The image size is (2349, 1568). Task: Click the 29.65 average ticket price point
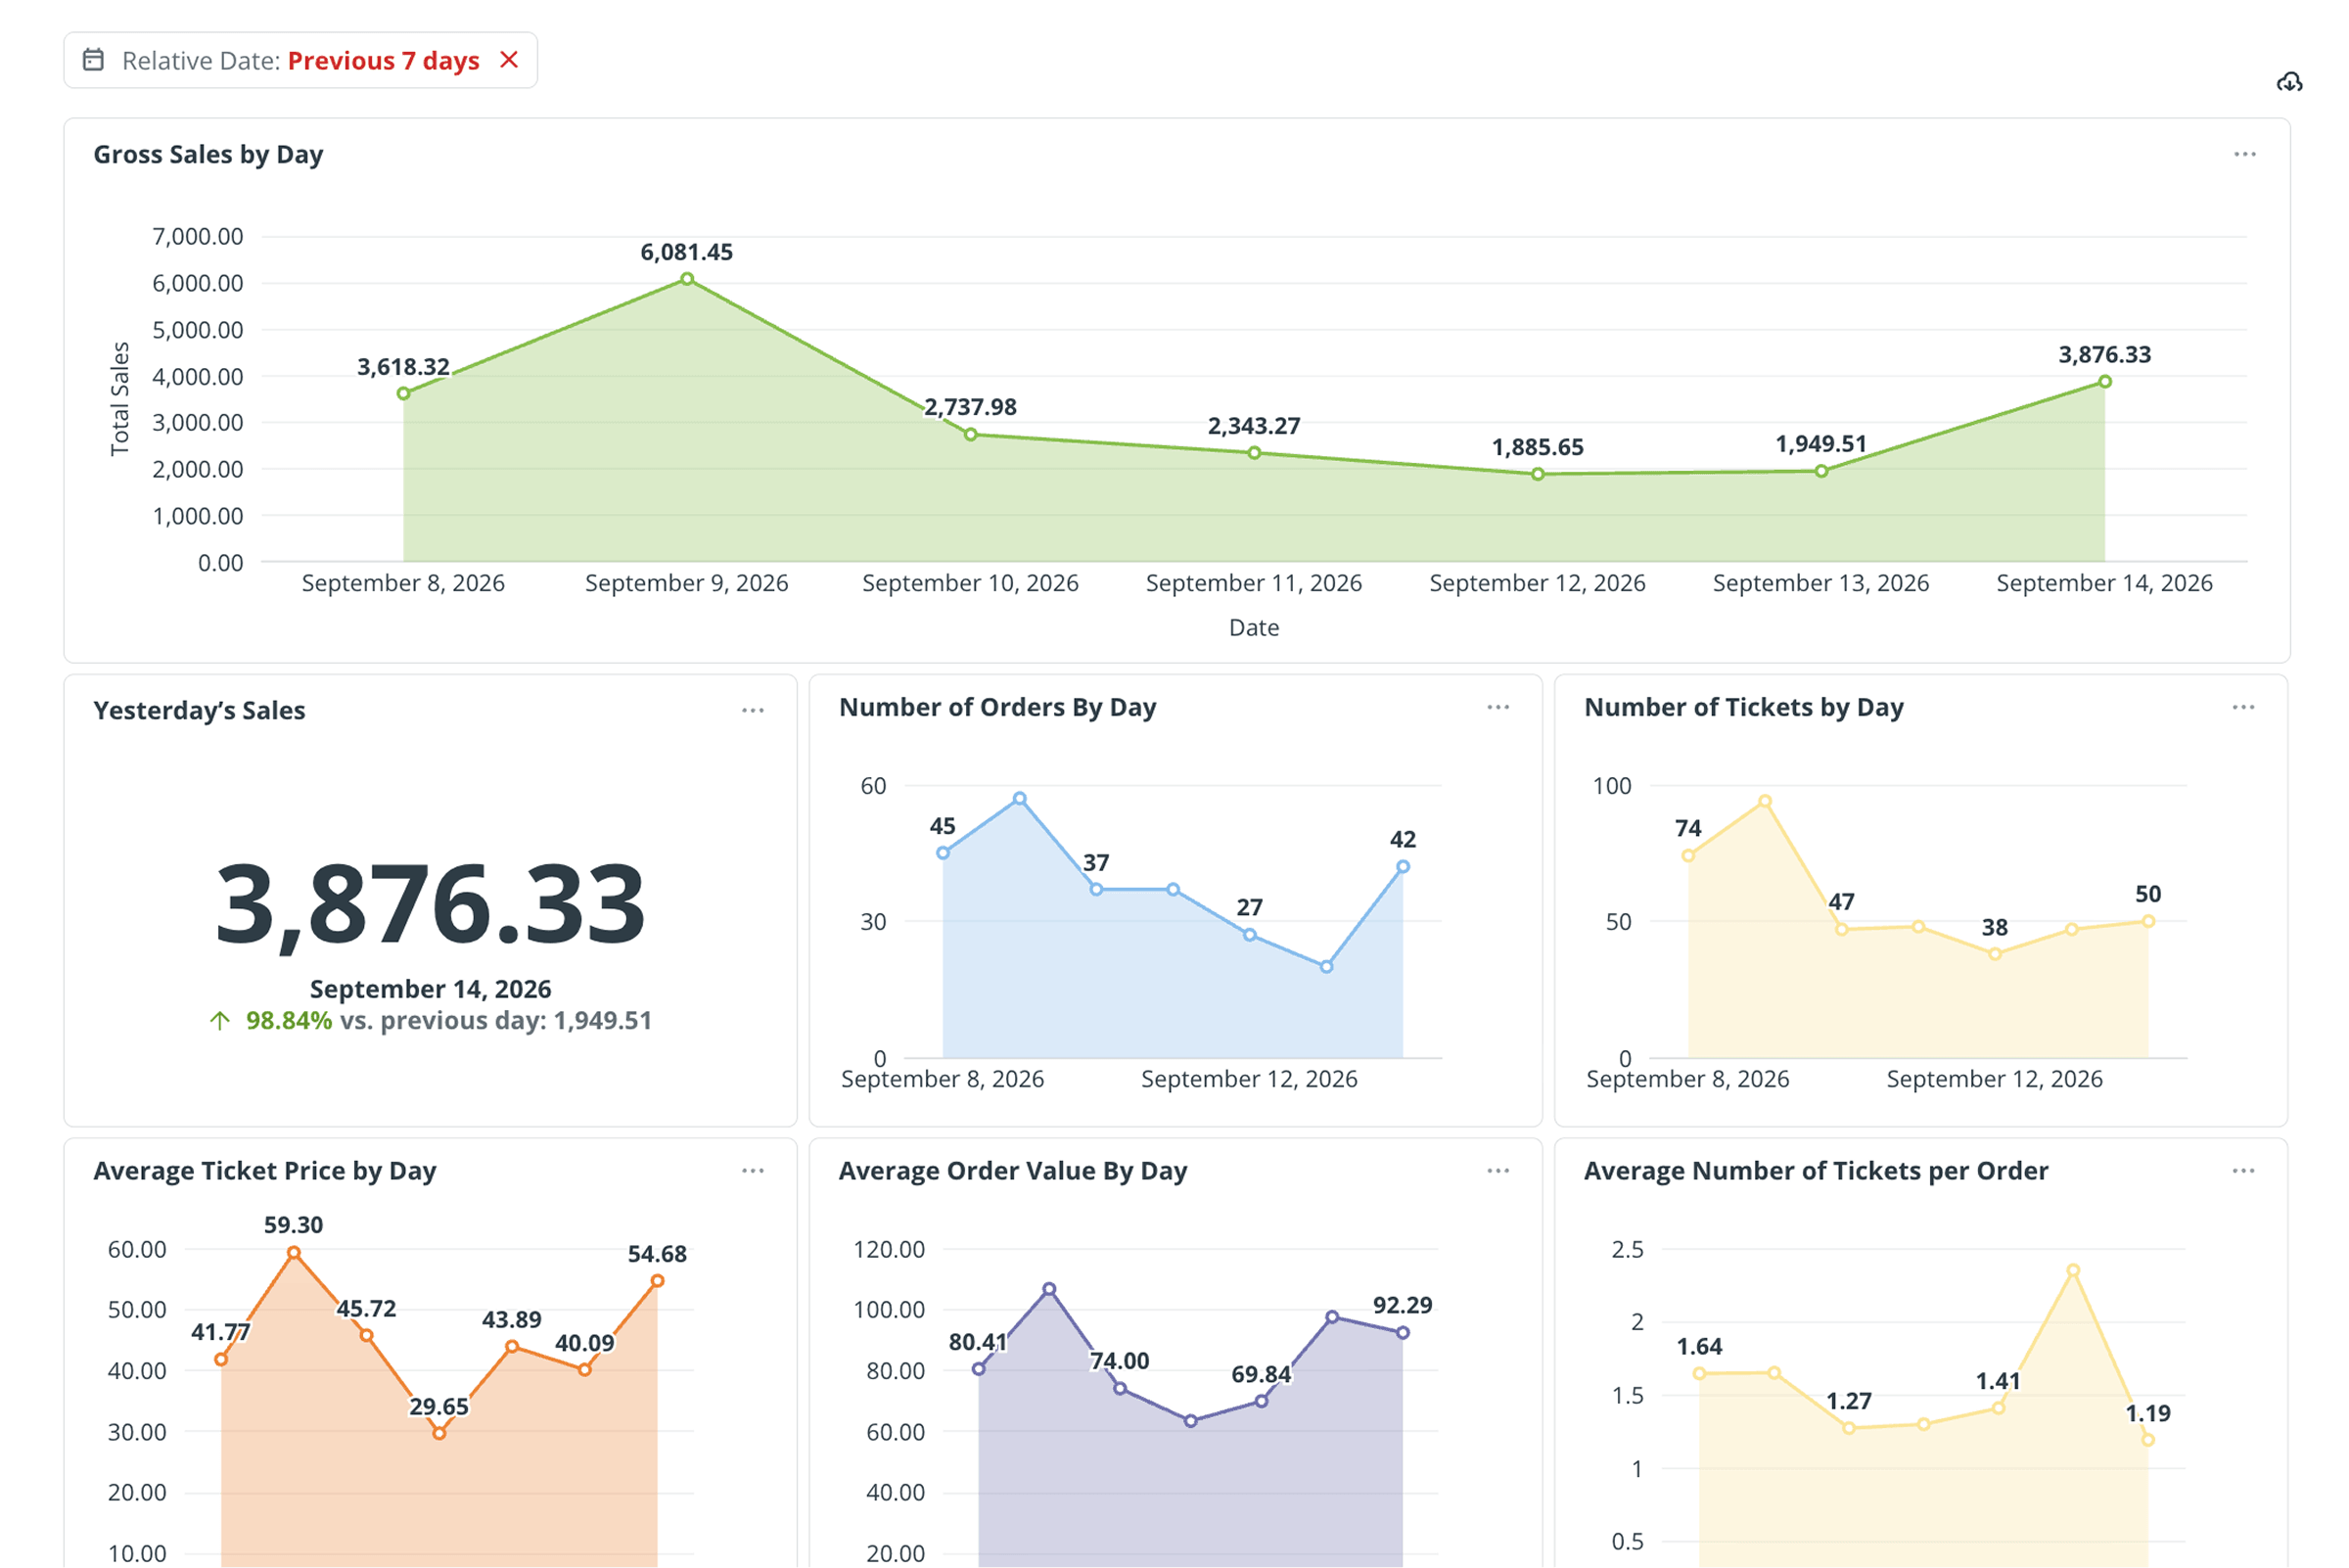coord(439,1433)
